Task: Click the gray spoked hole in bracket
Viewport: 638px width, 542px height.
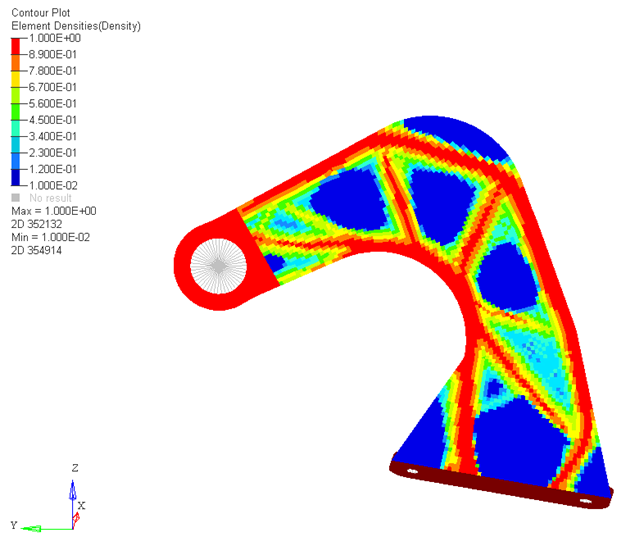Action: pos(218,266)
